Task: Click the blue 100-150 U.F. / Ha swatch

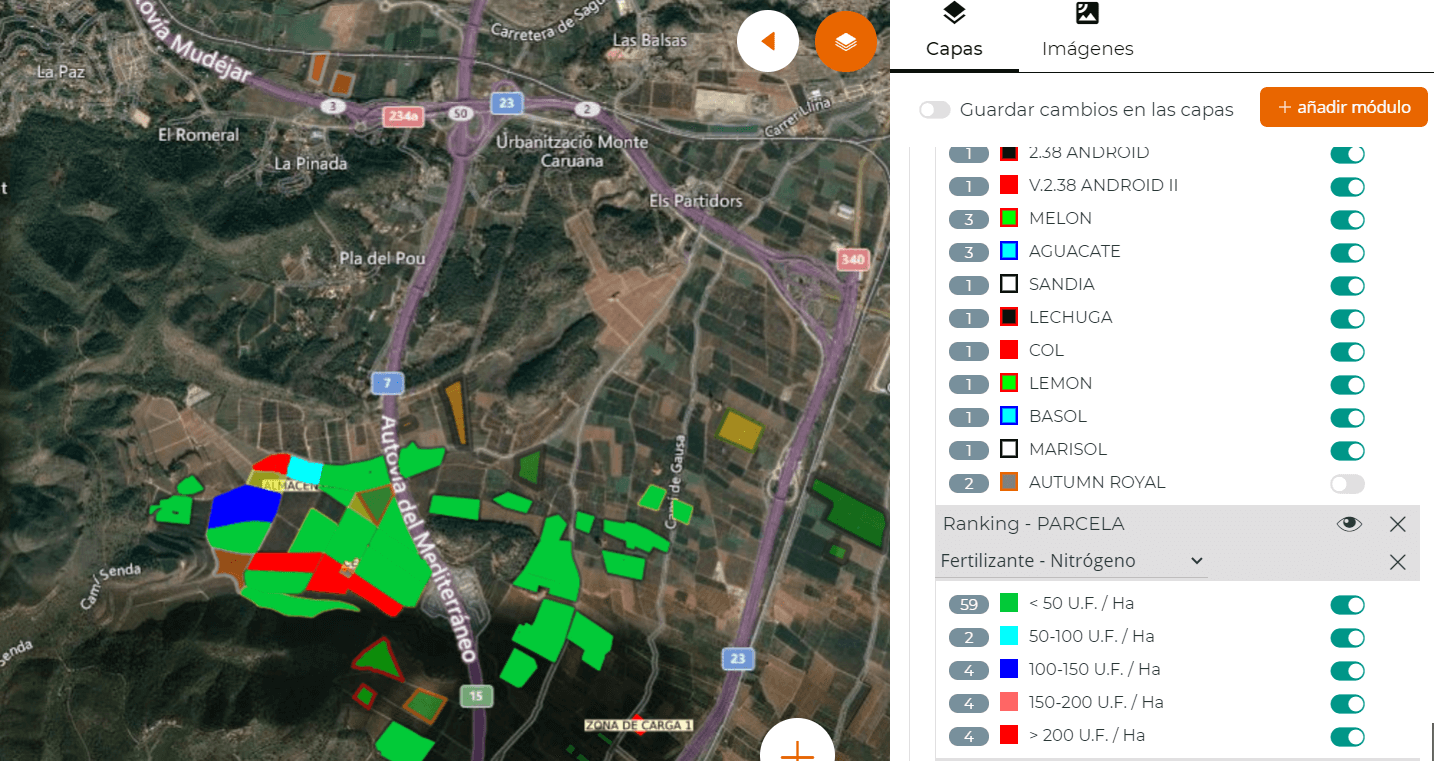Action: (x=1009, y=669)
